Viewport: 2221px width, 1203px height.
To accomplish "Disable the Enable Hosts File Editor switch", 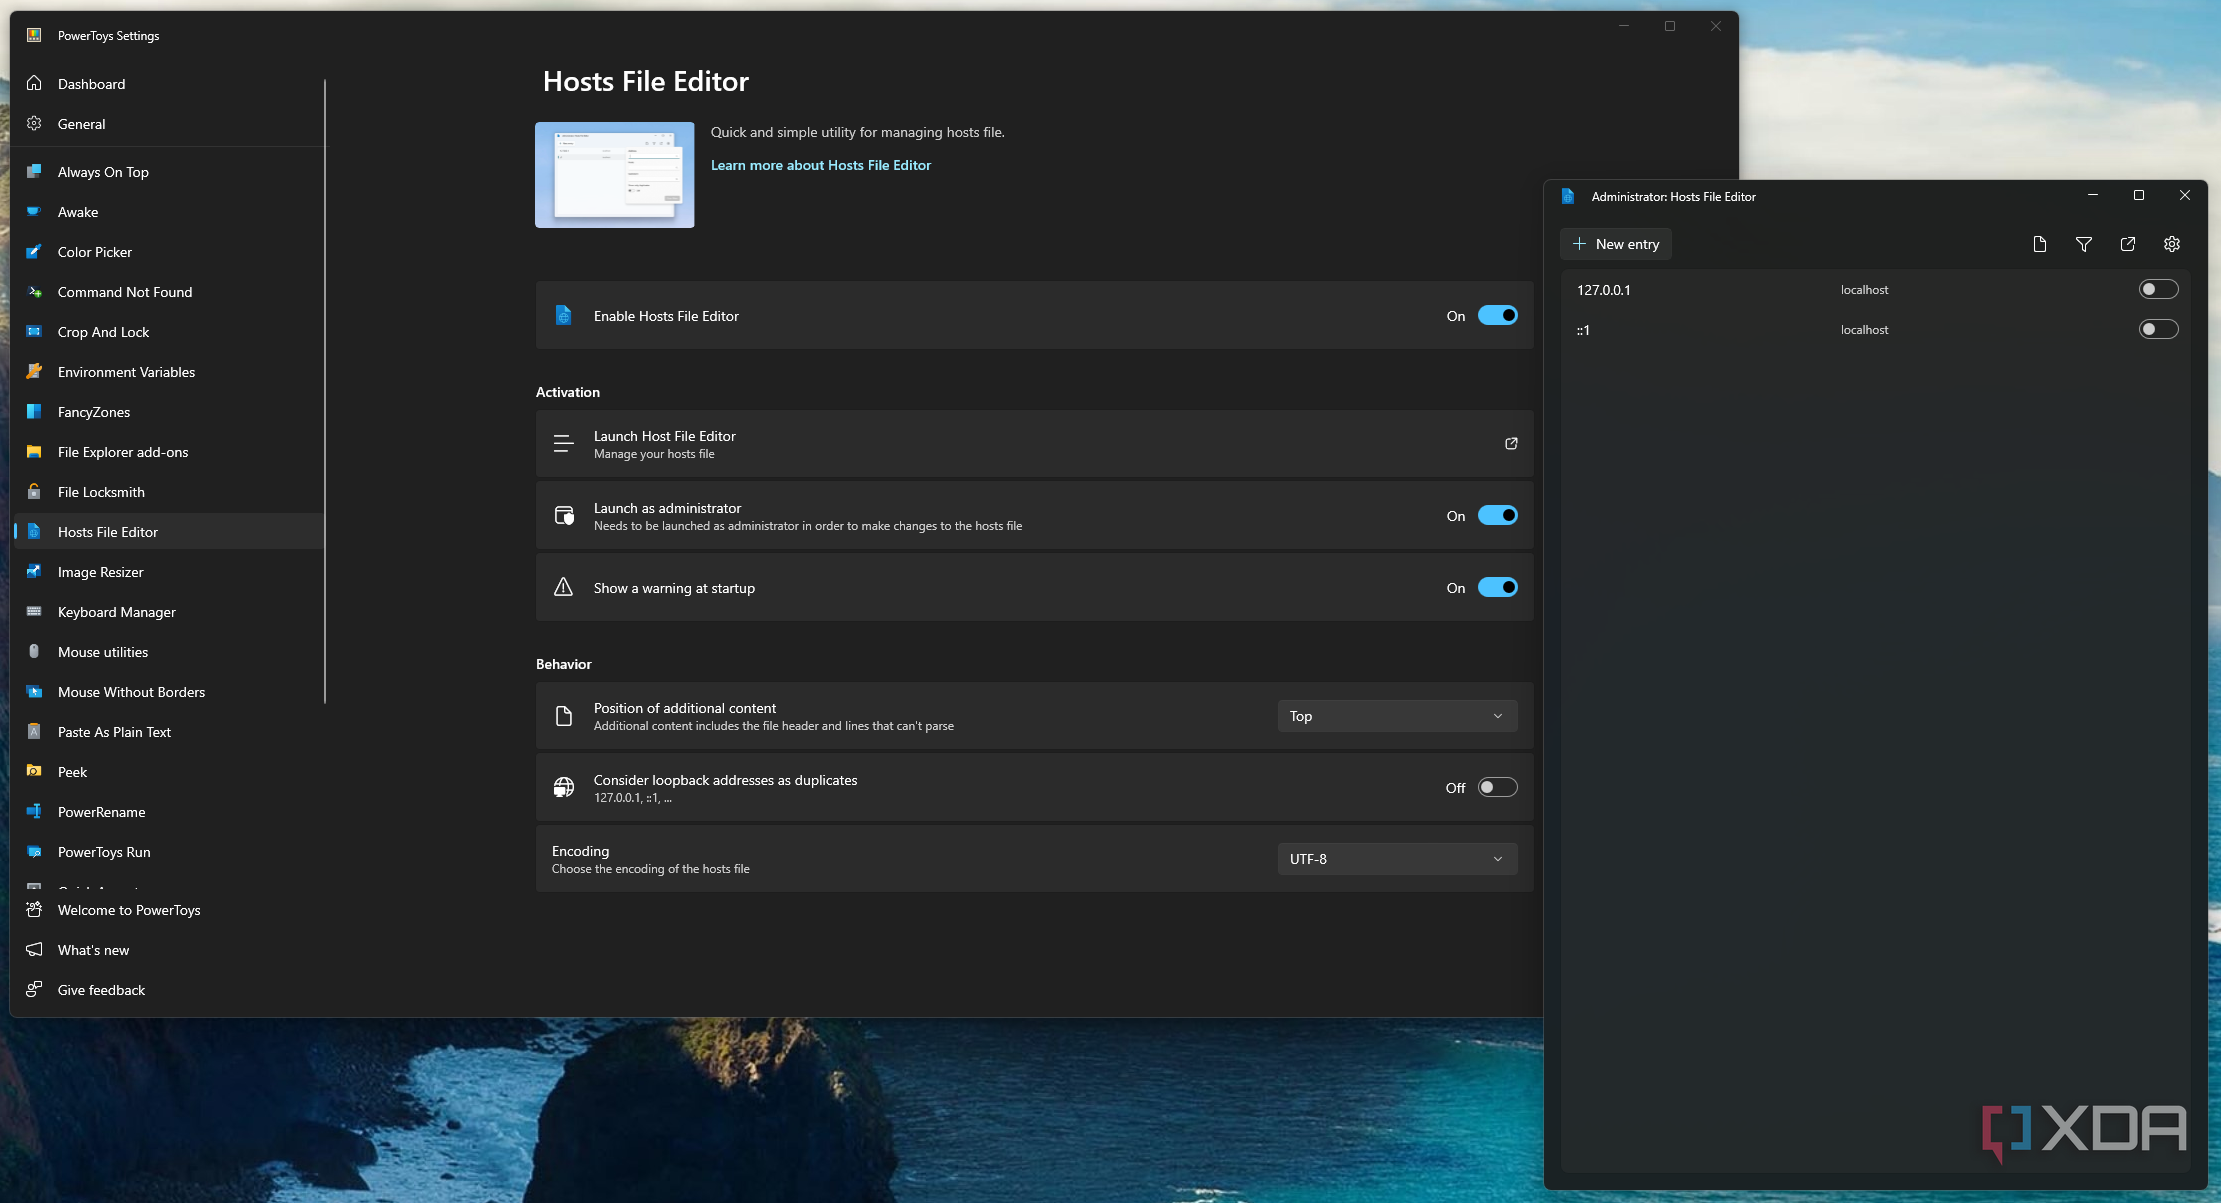I will [x=1498, y=316].
